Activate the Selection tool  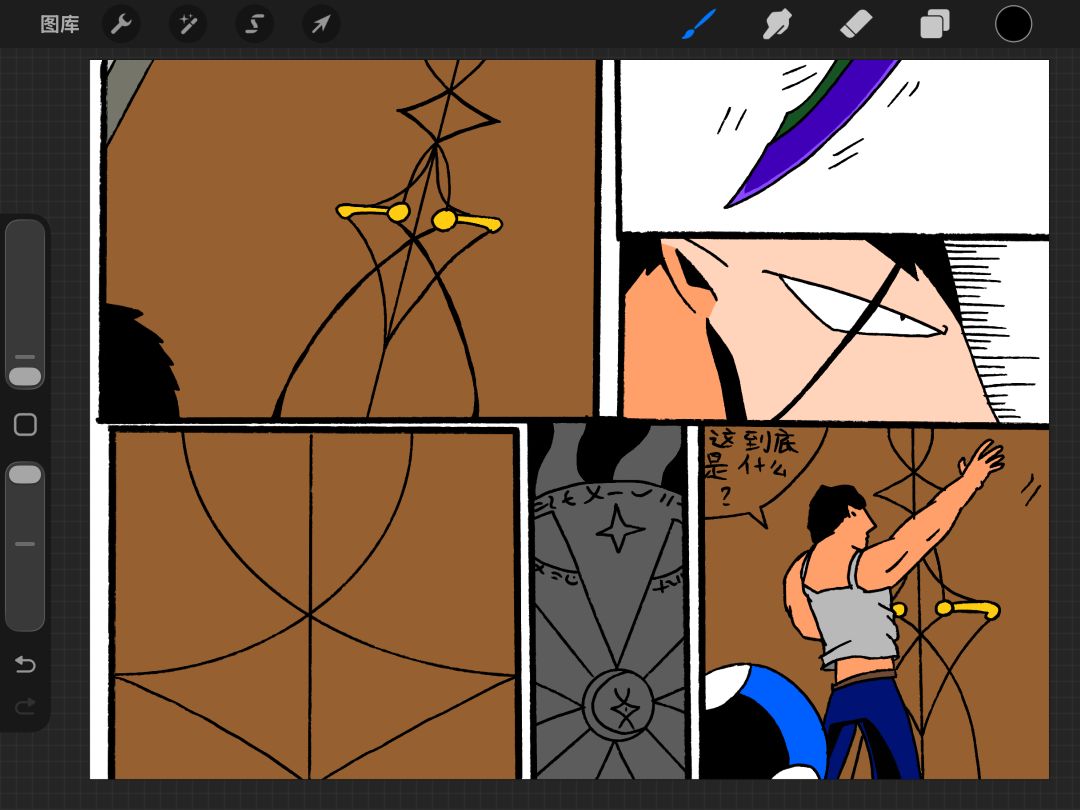click(x=255, y=25)
